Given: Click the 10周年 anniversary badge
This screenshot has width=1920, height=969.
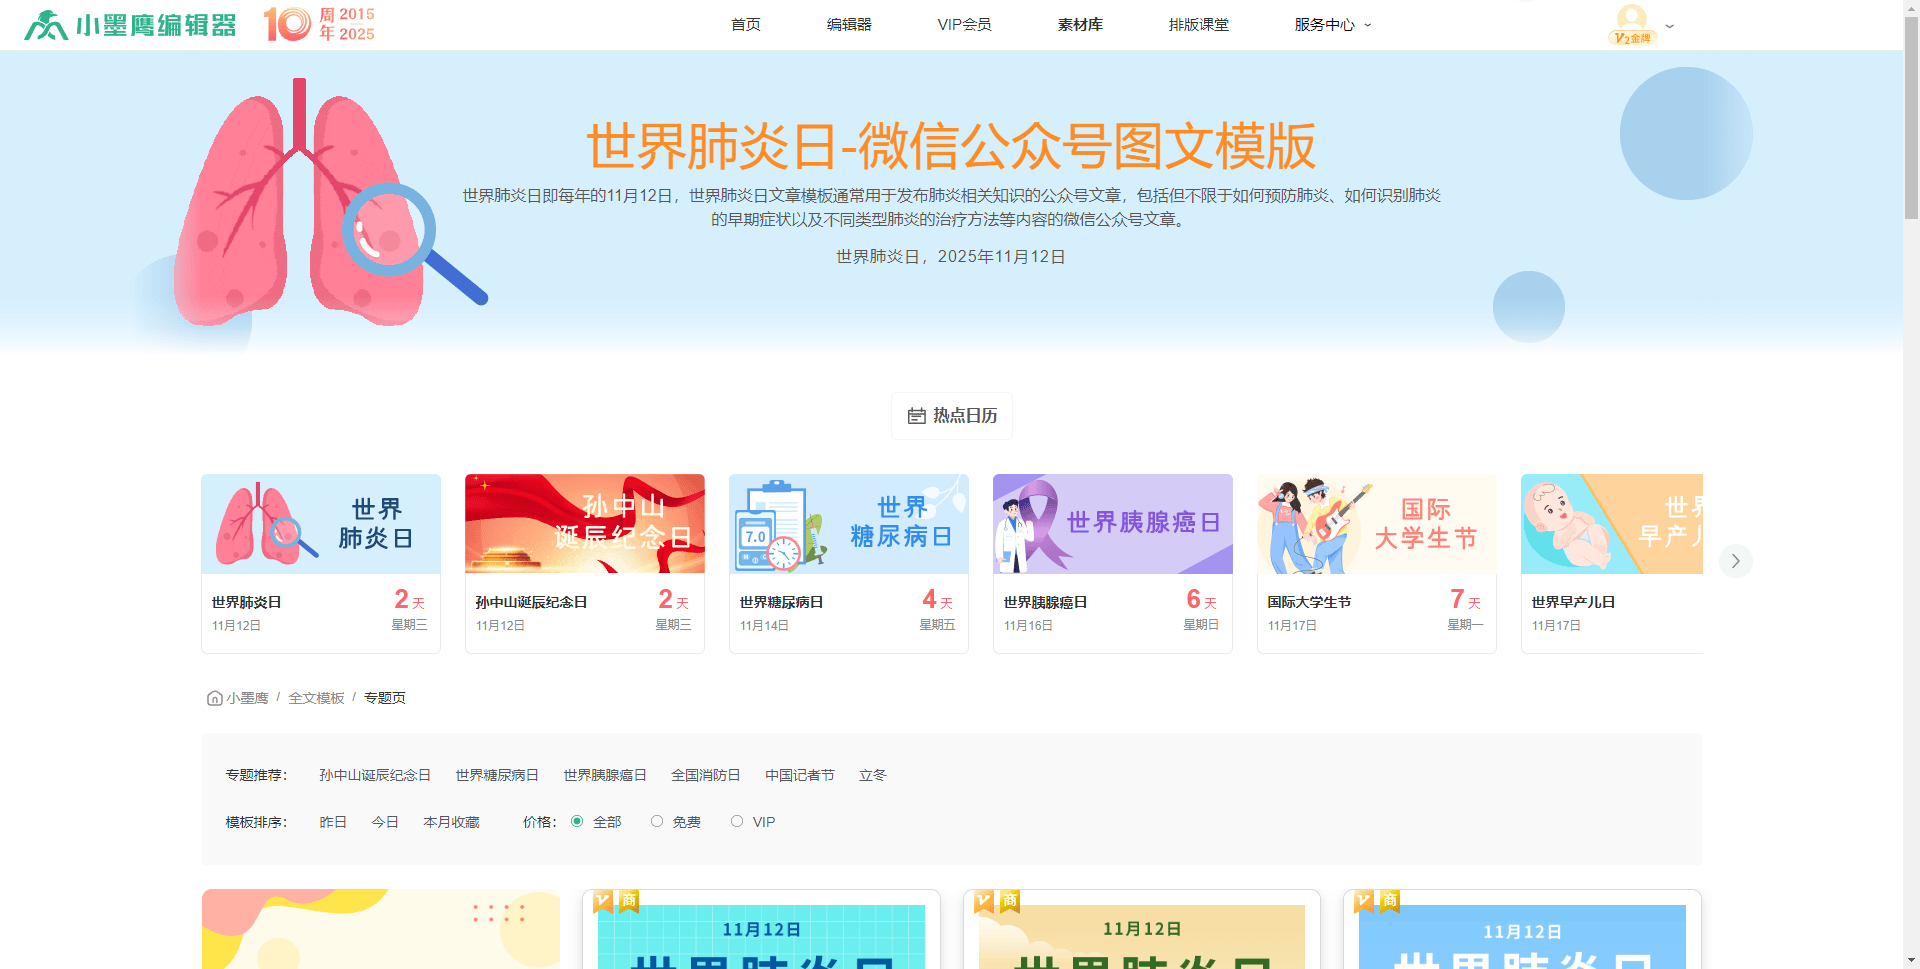Looking at the screenshot, I should (319, 24).
